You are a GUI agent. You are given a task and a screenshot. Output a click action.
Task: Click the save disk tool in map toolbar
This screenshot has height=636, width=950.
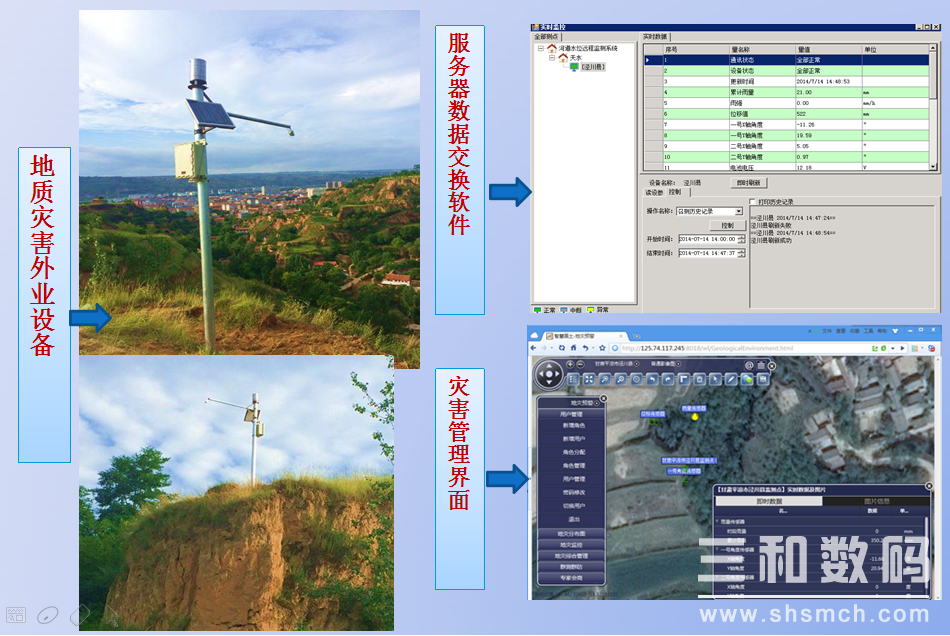click(x=763, y=379)
